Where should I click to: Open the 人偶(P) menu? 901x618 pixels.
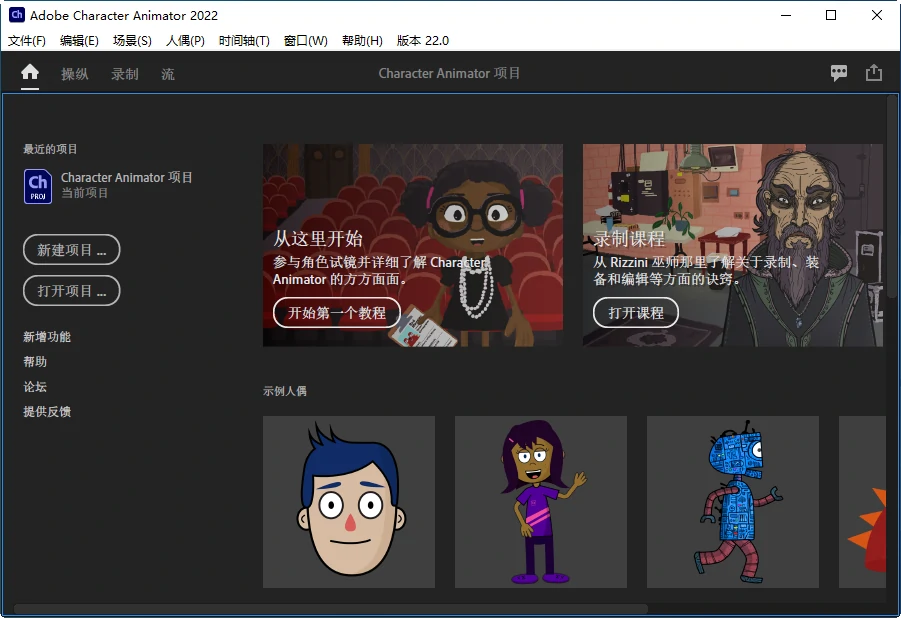(x=185, y=41)
